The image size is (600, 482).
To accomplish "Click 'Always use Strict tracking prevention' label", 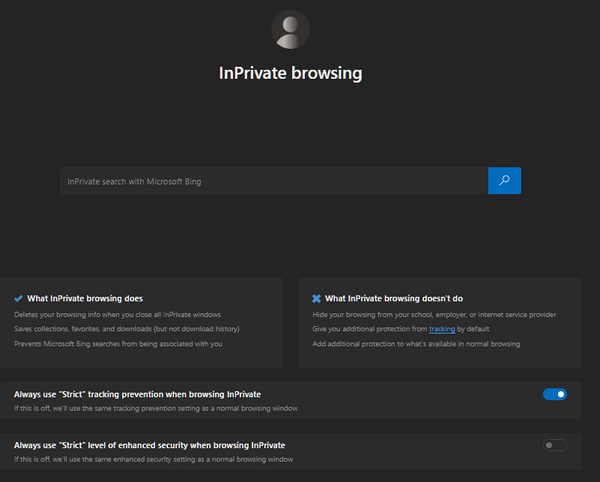I will [x=137, y=394].
